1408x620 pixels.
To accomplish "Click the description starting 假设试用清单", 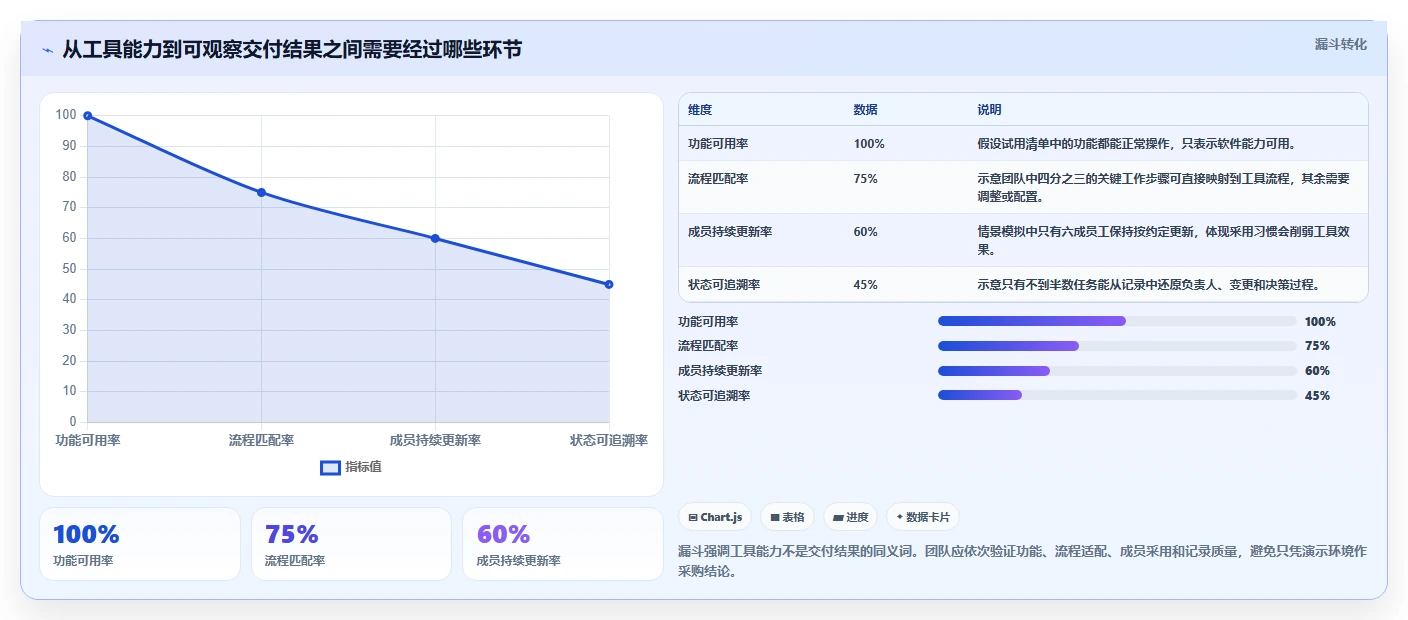I will [1137, 144].
